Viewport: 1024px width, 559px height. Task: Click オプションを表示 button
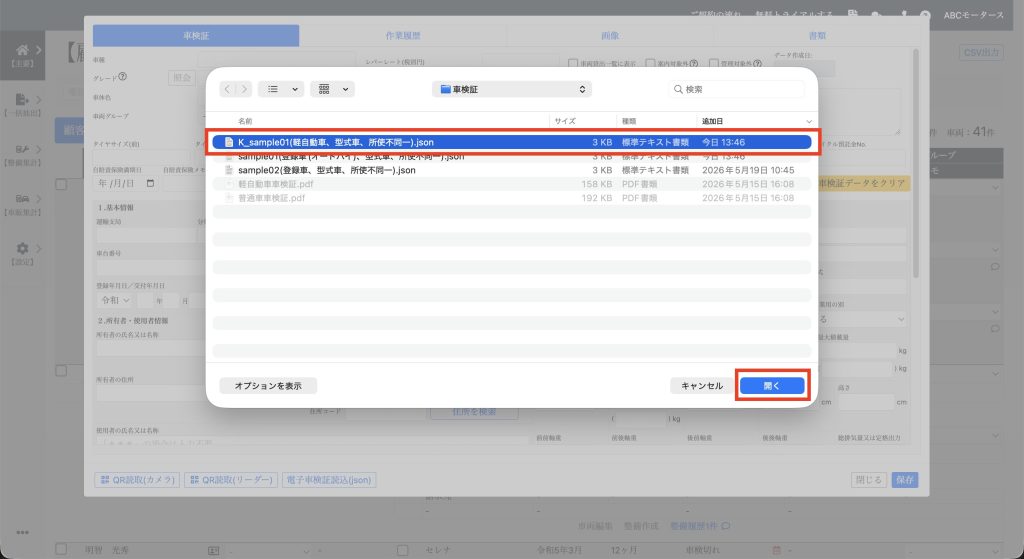[x=268, y=386]
